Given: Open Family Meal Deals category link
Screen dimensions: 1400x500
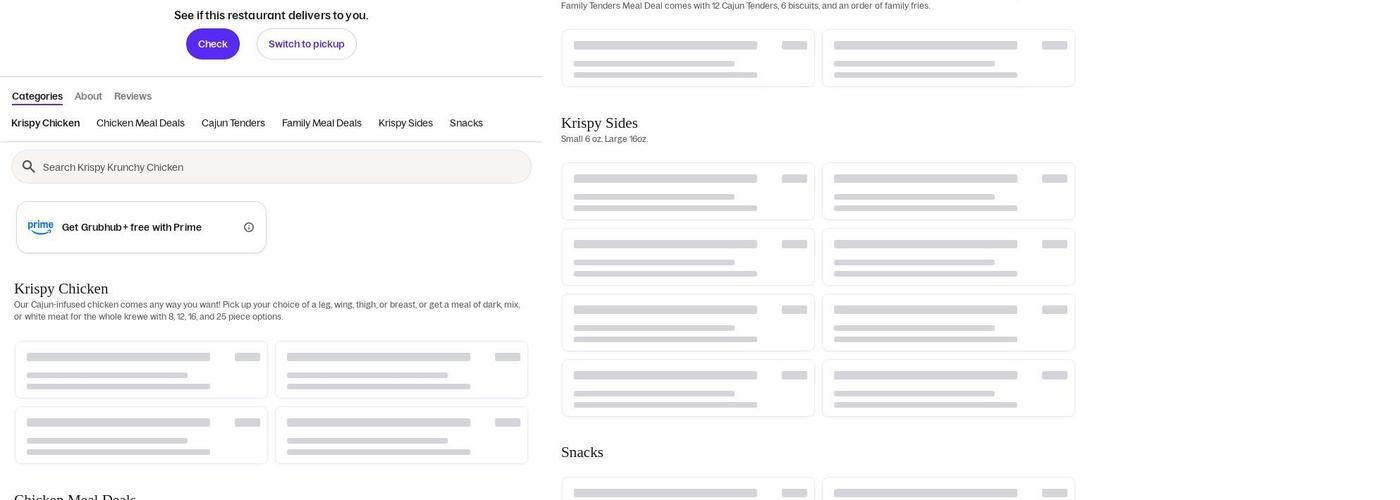Looking at the screenshot, I should click(321, 123).
